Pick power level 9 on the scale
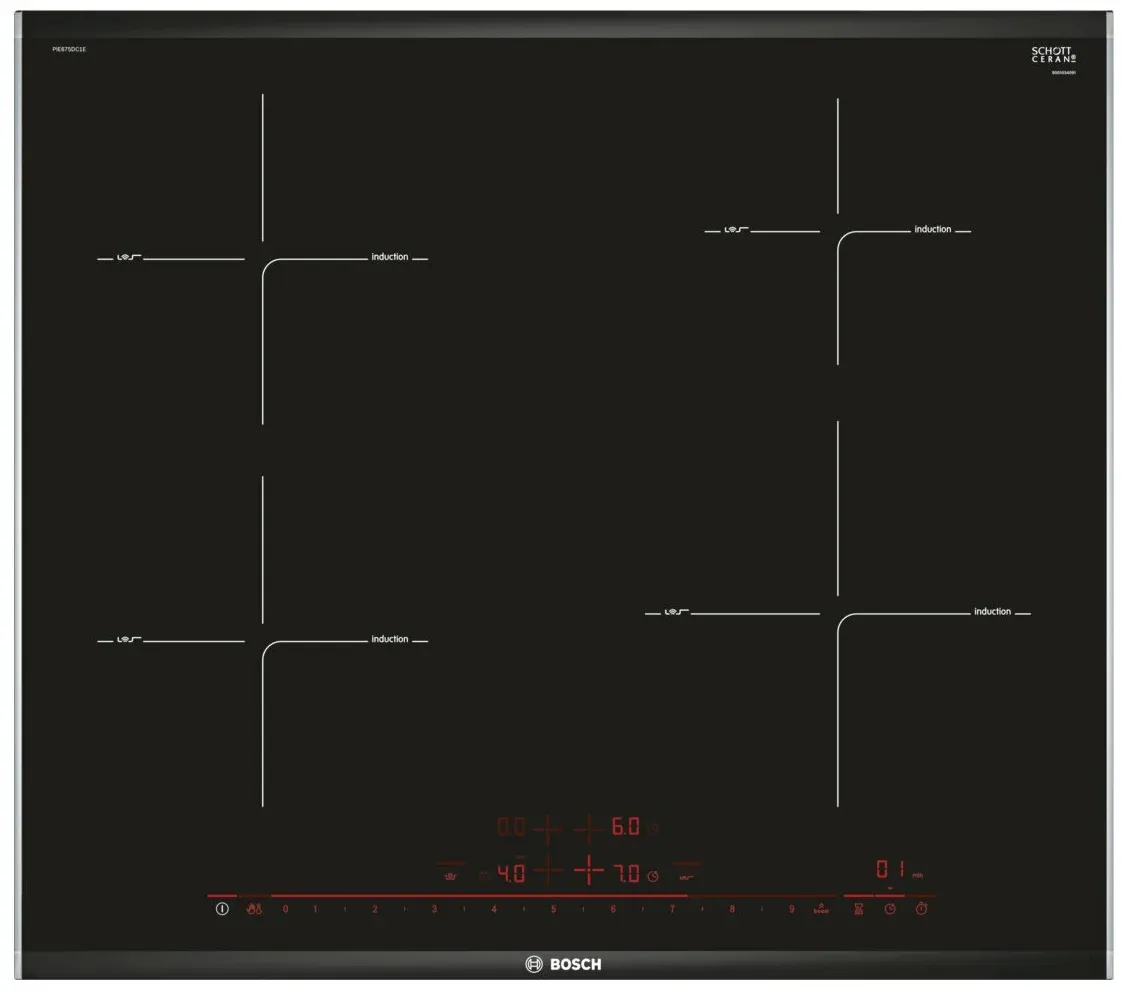Screen dimensions: 1124x996 coord(791,909)
